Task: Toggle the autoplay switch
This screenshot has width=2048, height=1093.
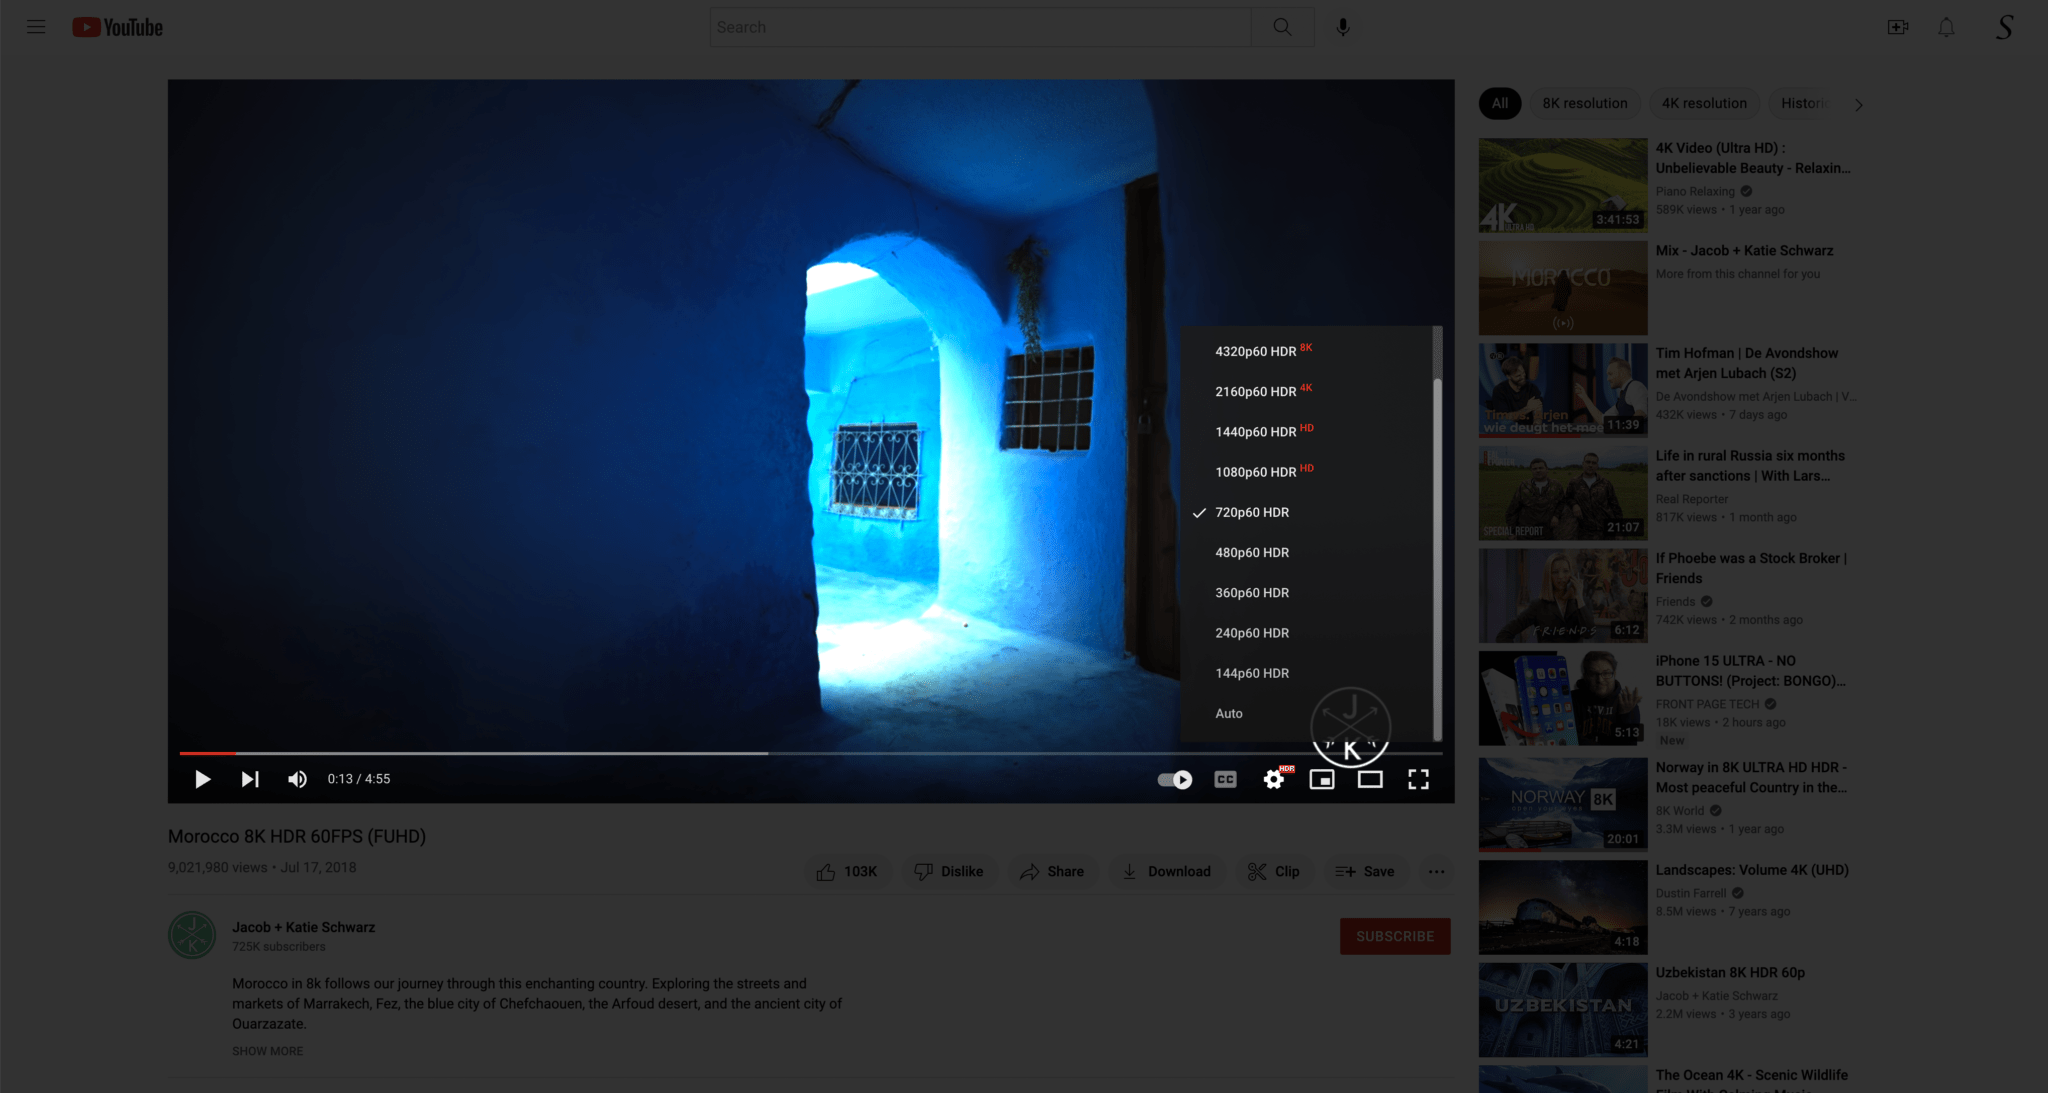Action: (1175, 779)
